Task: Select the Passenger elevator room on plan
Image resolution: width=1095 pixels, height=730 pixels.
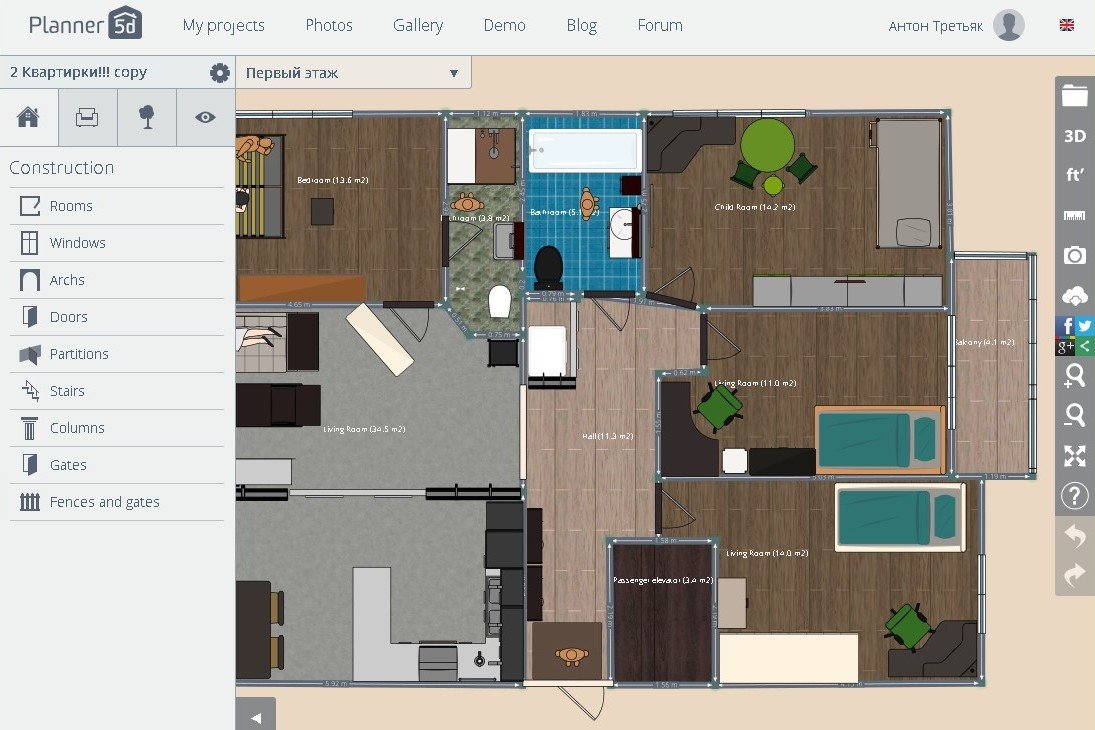Action: click(x=662, y=620)
